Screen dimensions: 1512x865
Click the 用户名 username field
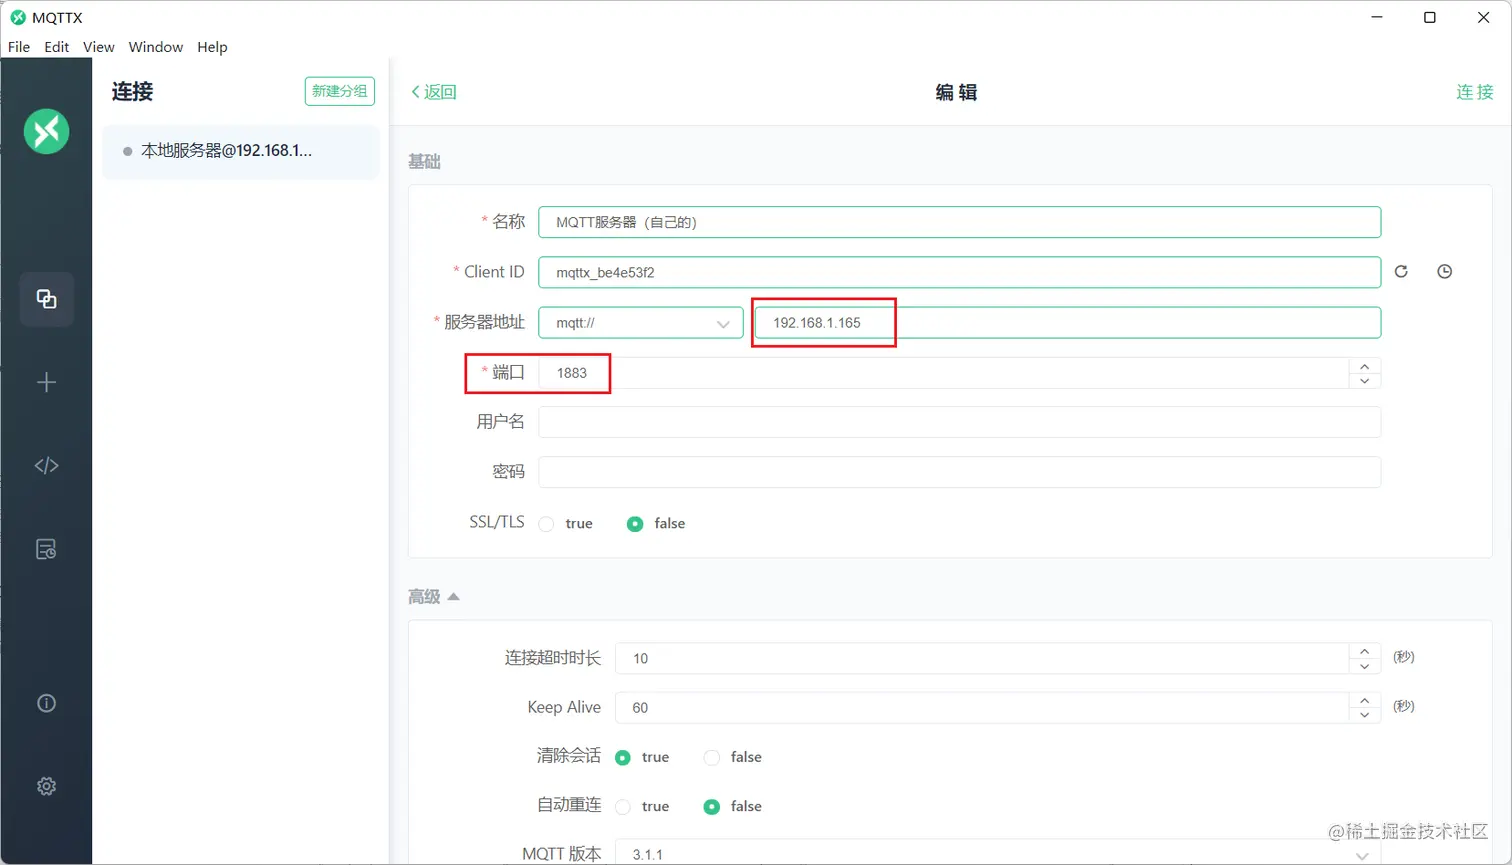[960, 422]
